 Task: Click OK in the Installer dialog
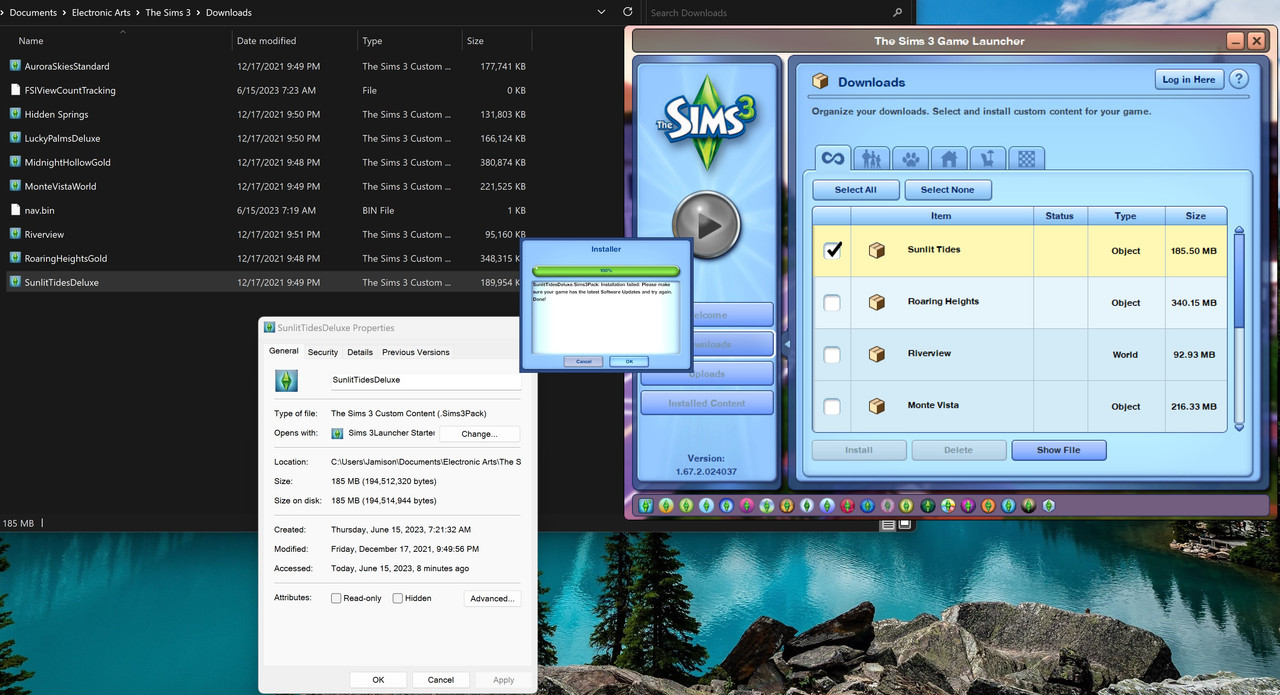(629, 361)
